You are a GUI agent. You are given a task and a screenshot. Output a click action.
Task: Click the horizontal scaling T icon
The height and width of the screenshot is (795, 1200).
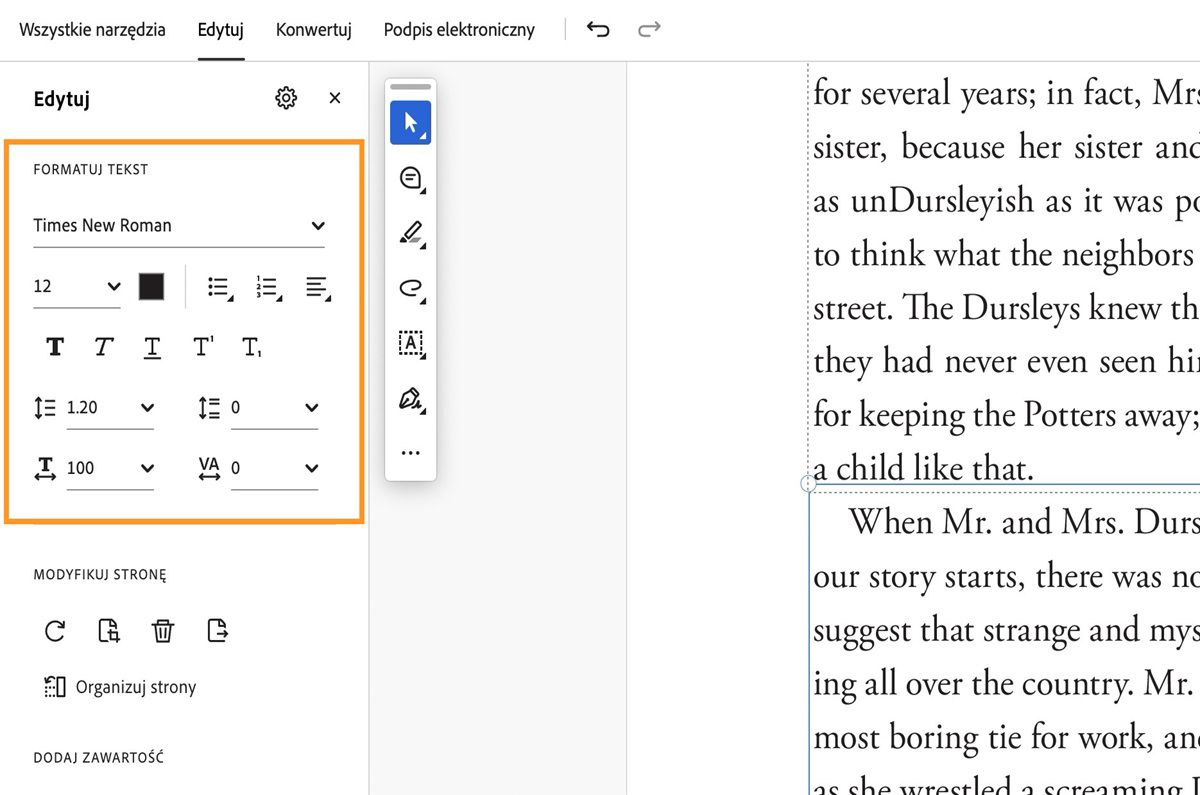pos(45,468)
